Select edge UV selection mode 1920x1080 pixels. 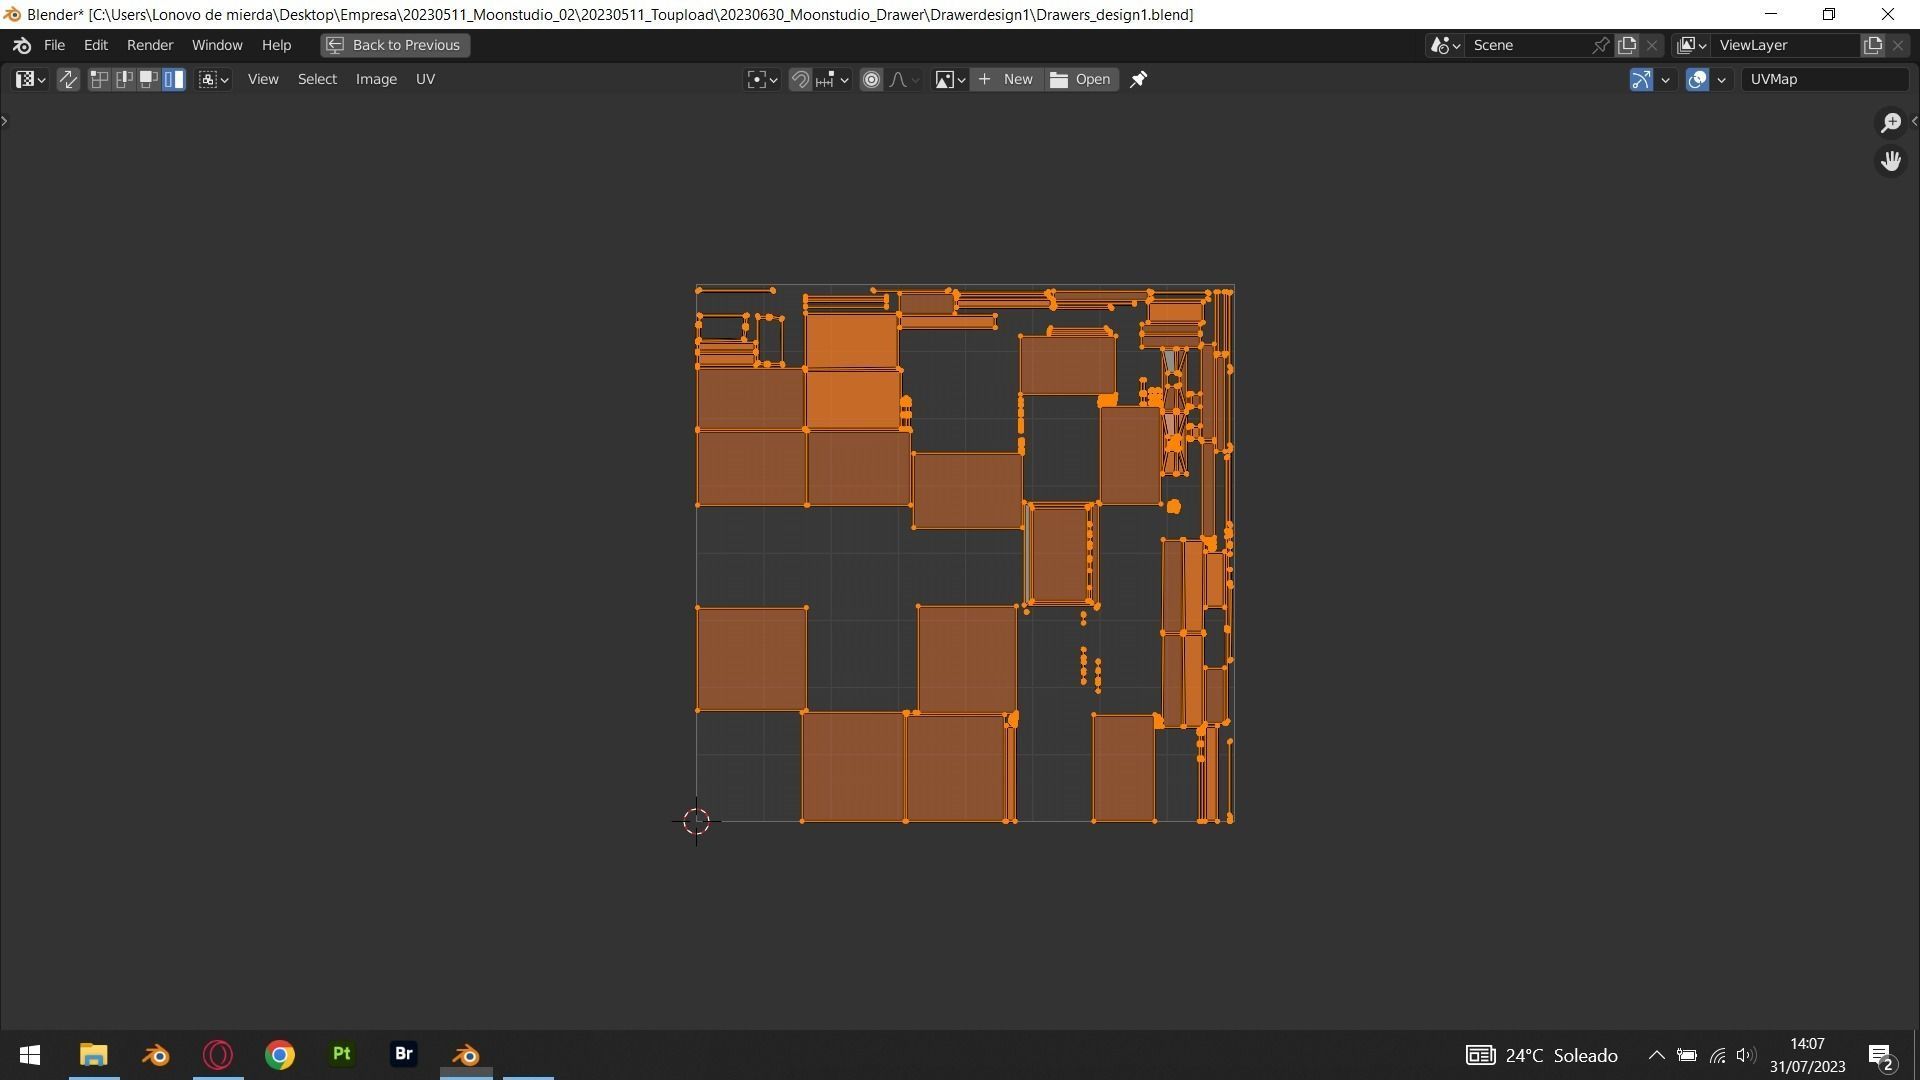[124, 79]
